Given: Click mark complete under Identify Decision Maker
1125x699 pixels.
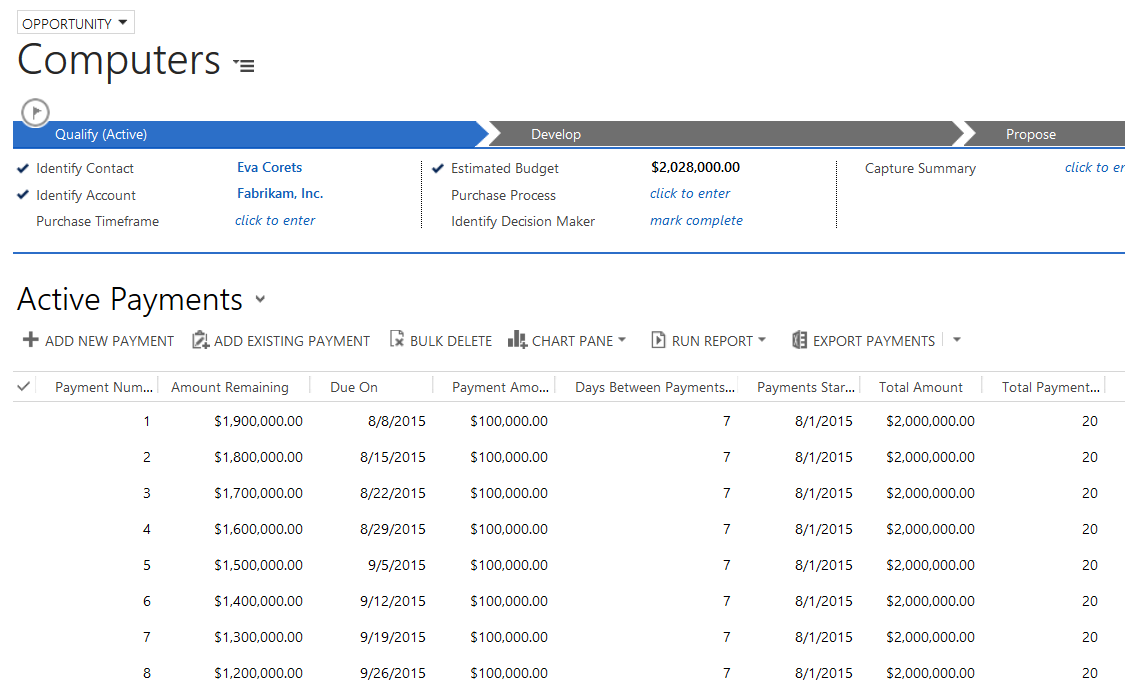Looking at the screenshot, I should (696, 220).
